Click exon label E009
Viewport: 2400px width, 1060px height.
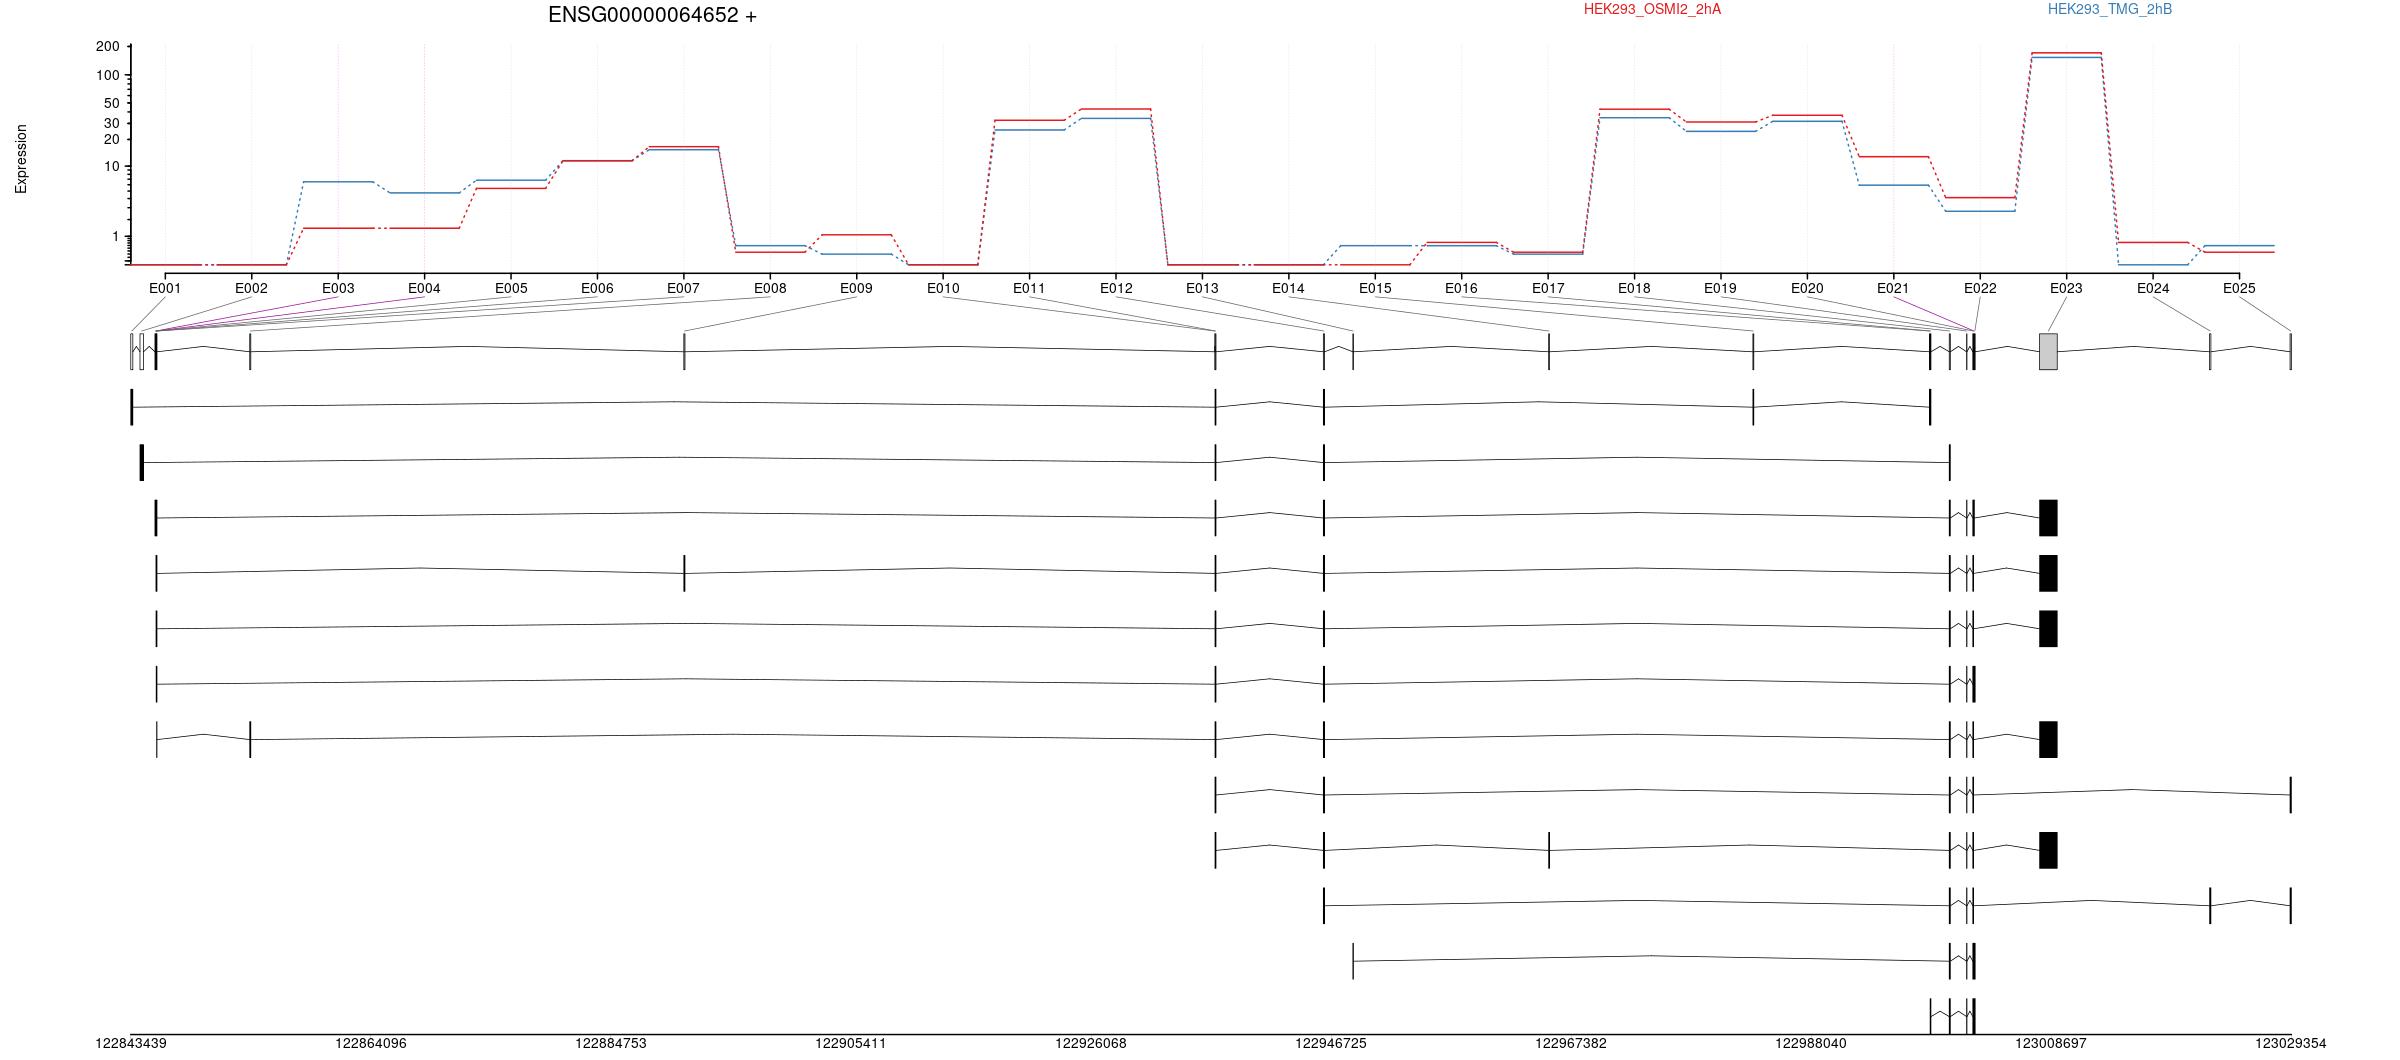856,288
